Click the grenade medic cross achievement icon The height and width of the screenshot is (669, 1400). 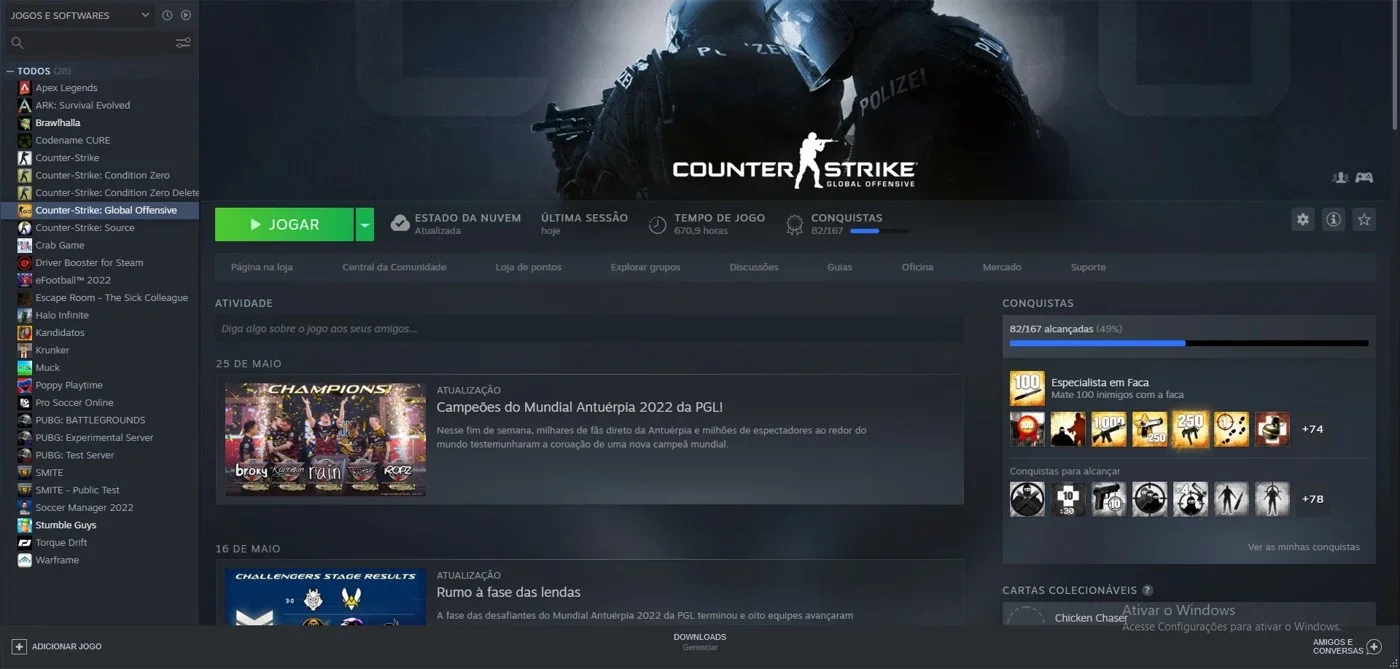[1272, 429]
